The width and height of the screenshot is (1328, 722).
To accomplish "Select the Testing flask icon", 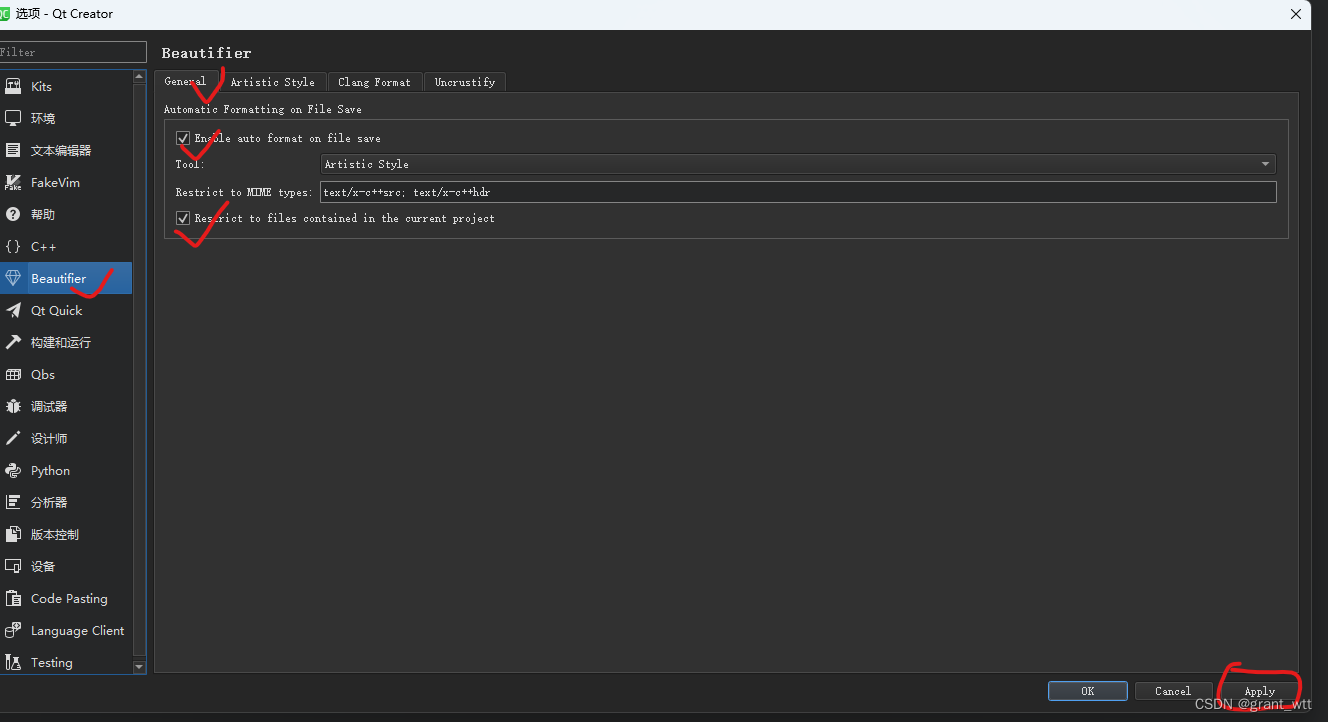I will (13, 663).
